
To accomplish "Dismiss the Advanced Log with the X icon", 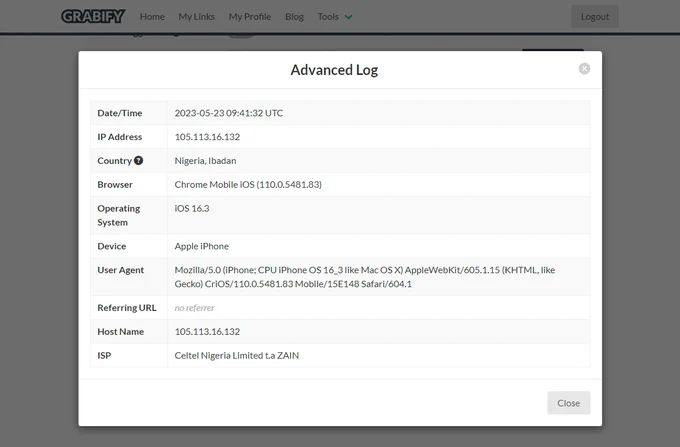I will coord(584,69).
